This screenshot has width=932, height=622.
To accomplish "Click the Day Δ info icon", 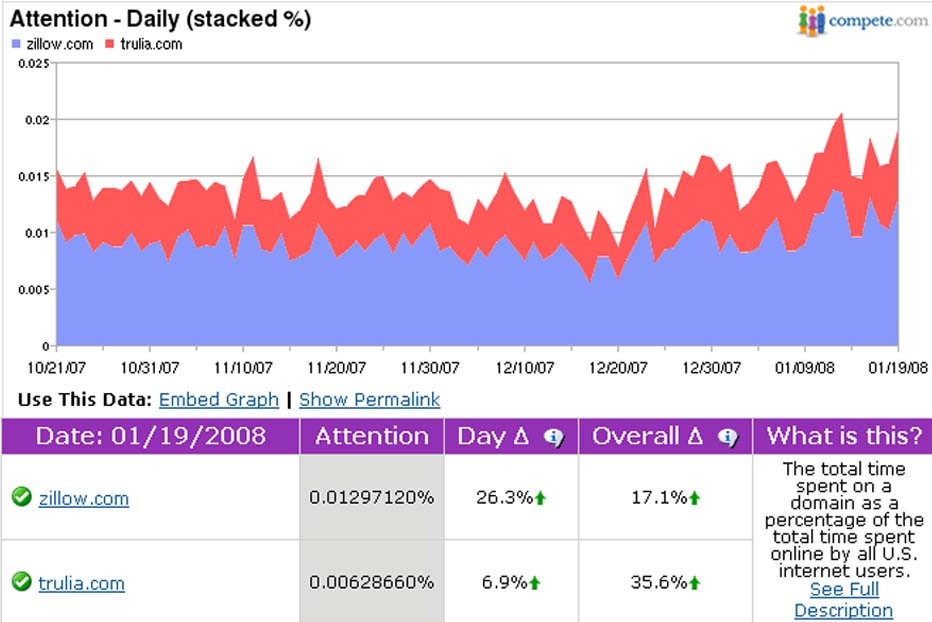I will pyautogui.click(x=554, y=438).
